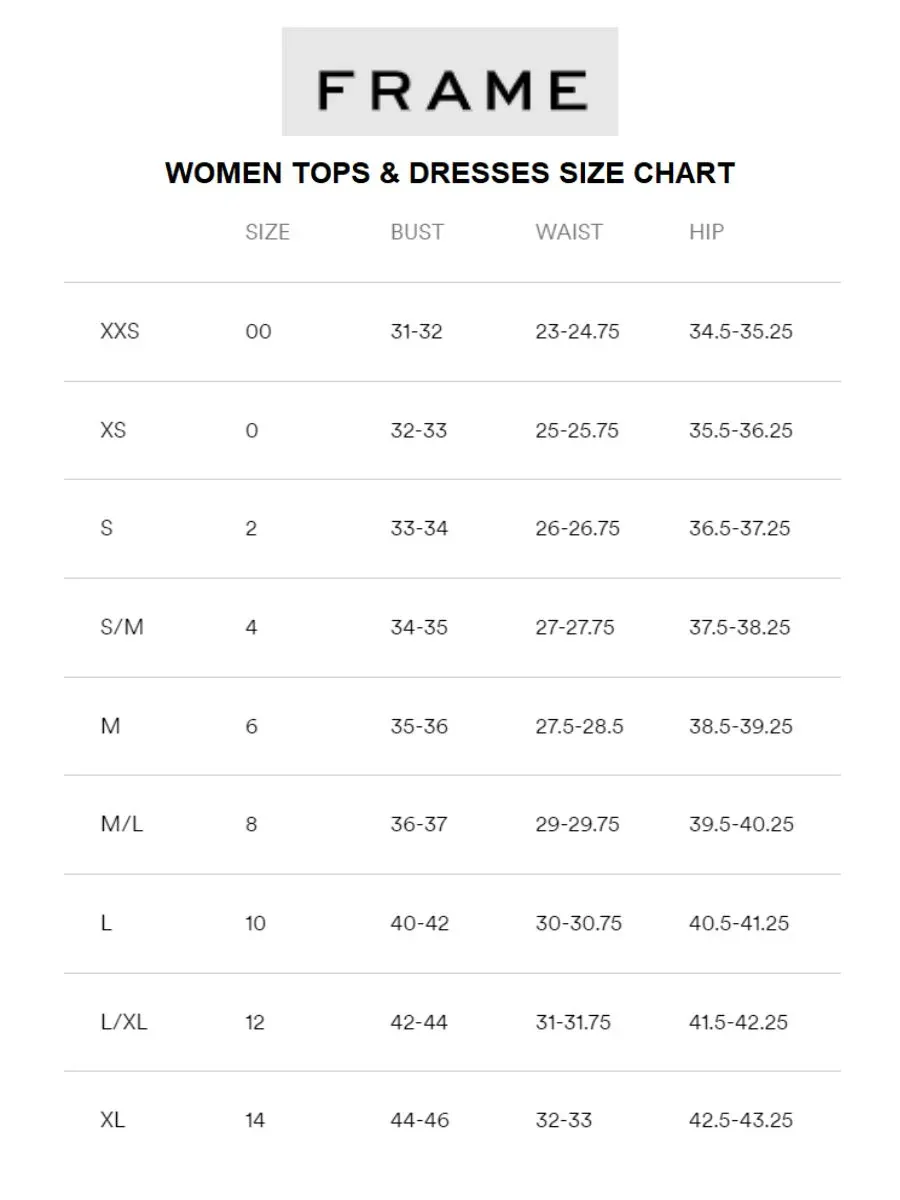The image size is (900, 1200).
Task: Click numeric size 14 in the XL row
Action: point(255,1120)
